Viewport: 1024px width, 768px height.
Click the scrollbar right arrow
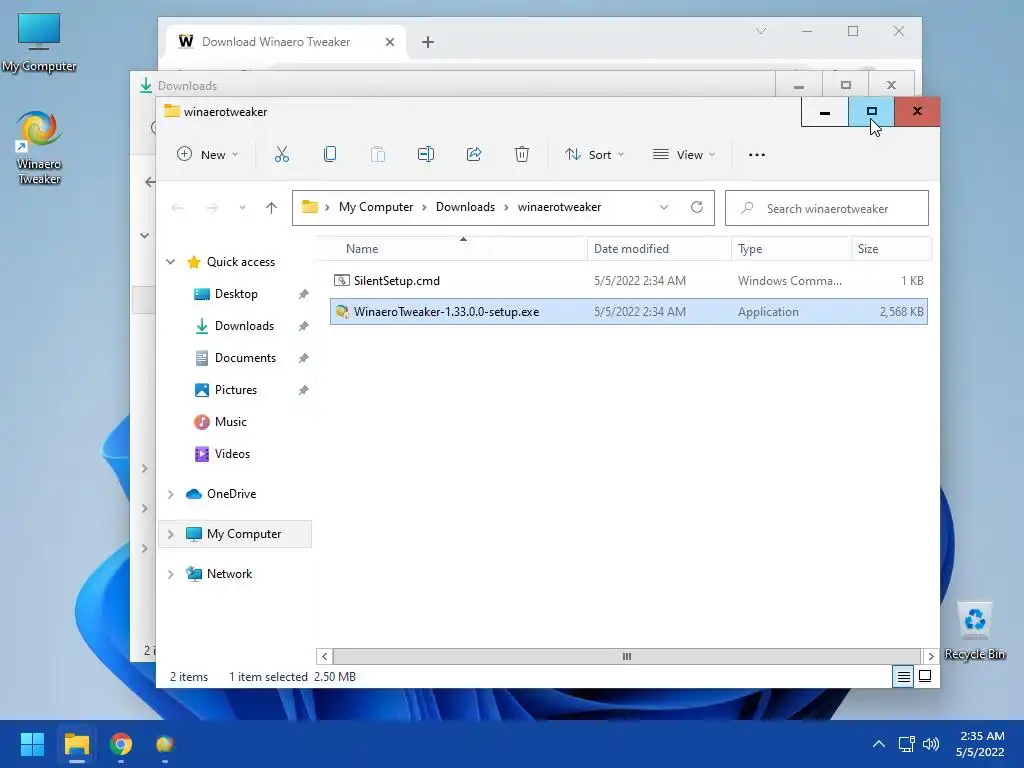pyautogui.click(x=931, y=656)
